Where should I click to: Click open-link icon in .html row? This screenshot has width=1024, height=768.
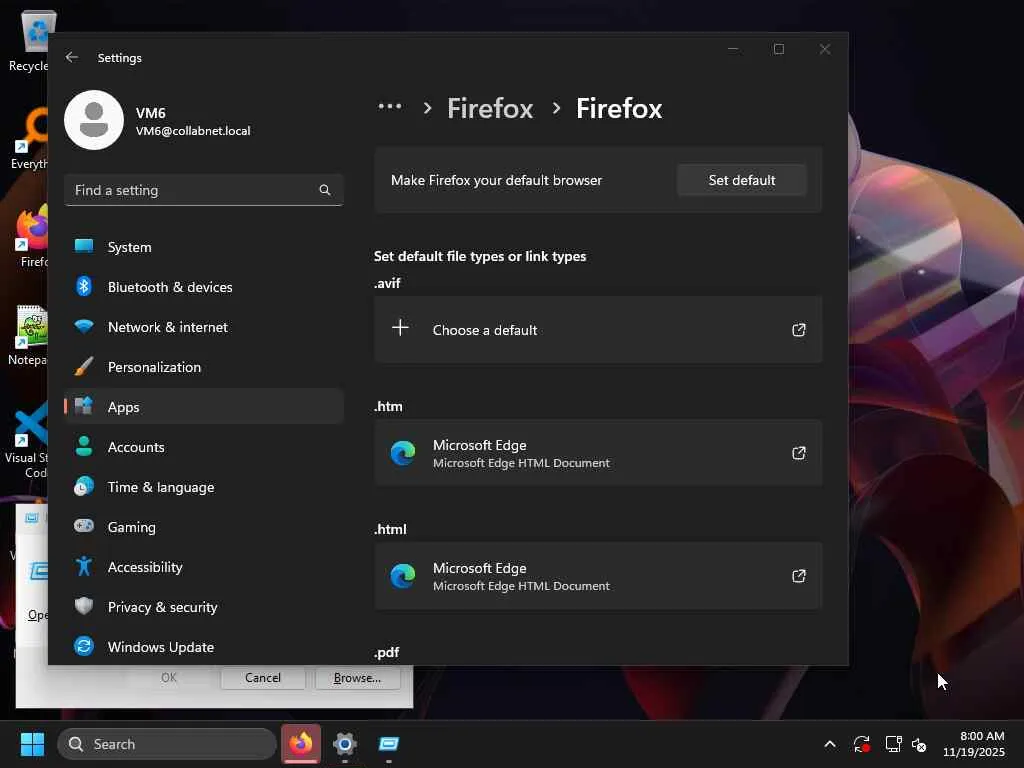(x=799, y=576)
